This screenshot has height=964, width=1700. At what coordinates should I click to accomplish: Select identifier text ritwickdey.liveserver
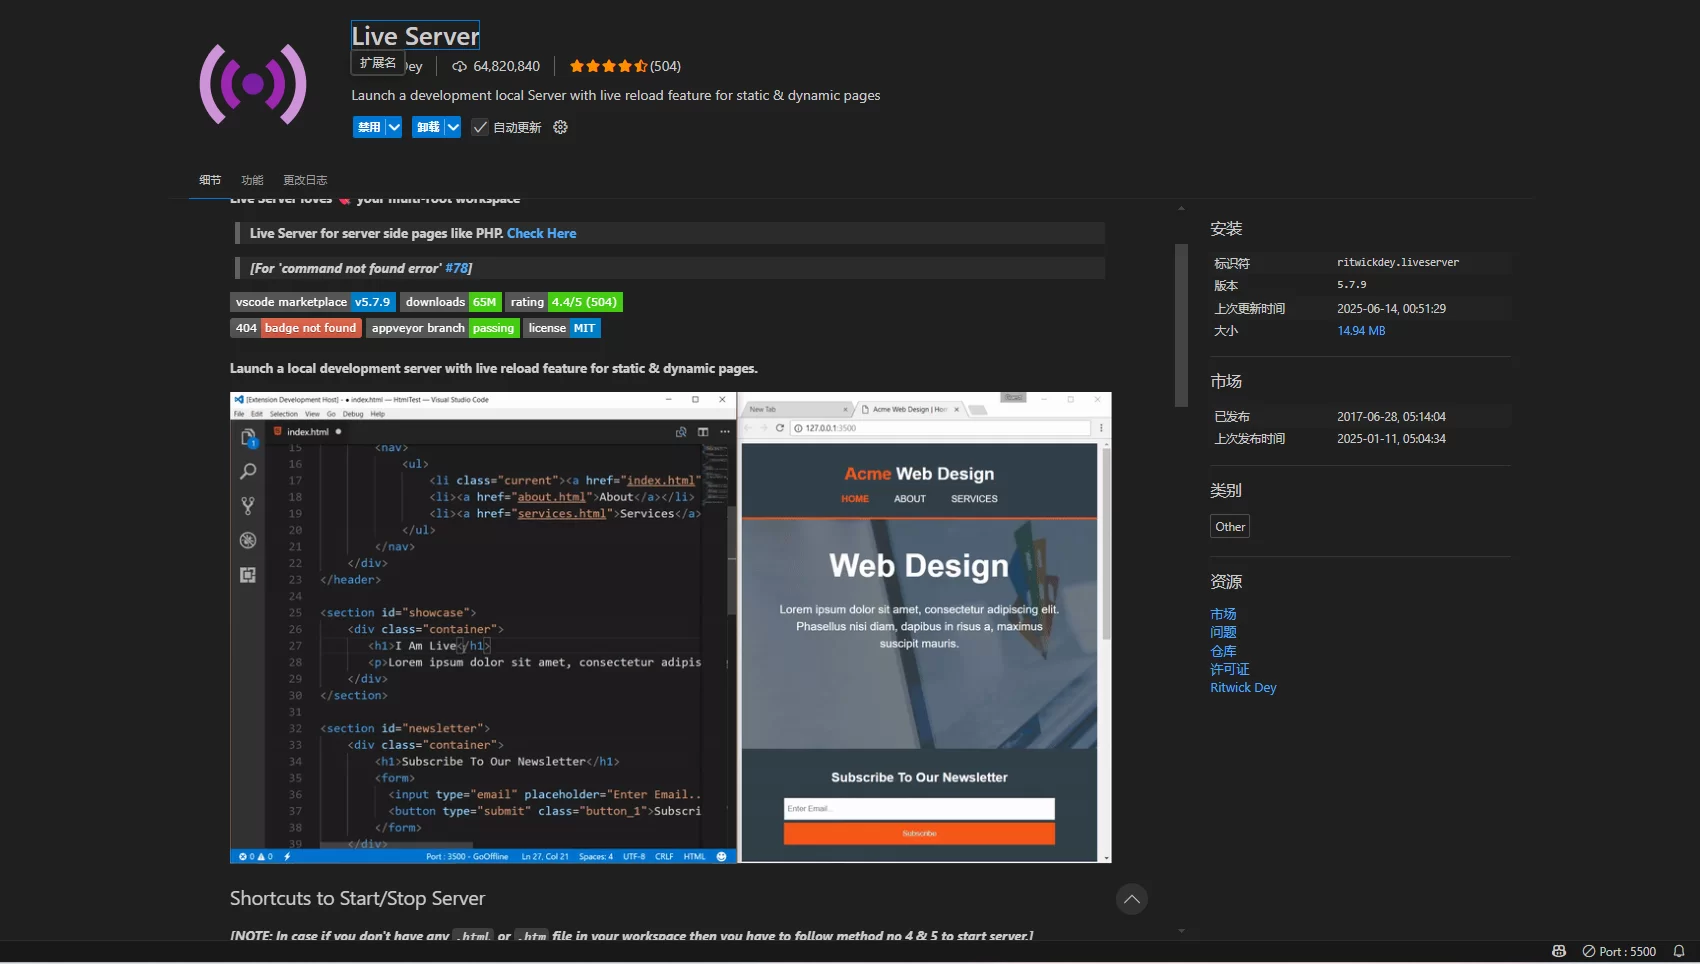[x=1398, y=262]
